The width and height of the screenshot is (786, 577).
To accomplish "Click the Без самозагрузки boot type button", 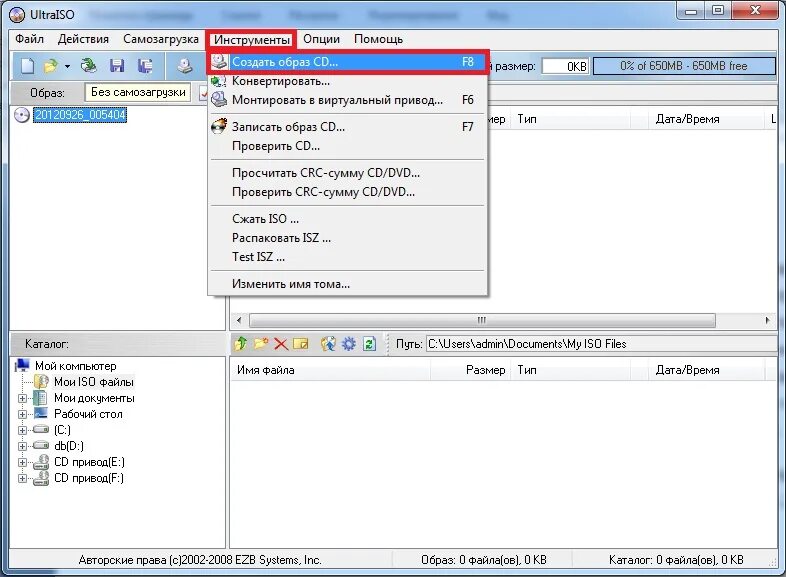I will [x=138, y=93].
